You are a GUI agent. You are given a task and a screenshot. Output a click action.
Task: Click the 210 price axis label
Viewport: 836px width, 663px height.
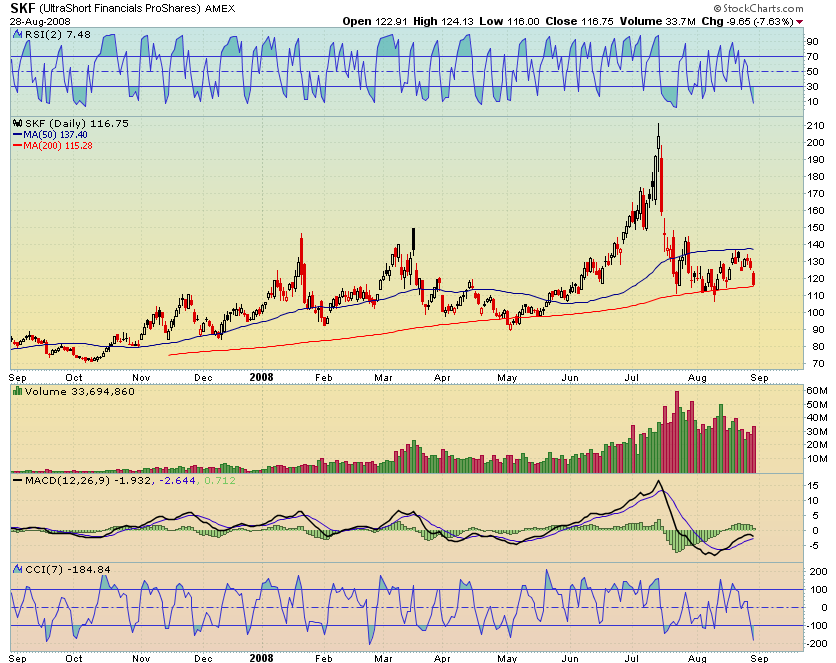pyautogui.click(x=816, y=126)
